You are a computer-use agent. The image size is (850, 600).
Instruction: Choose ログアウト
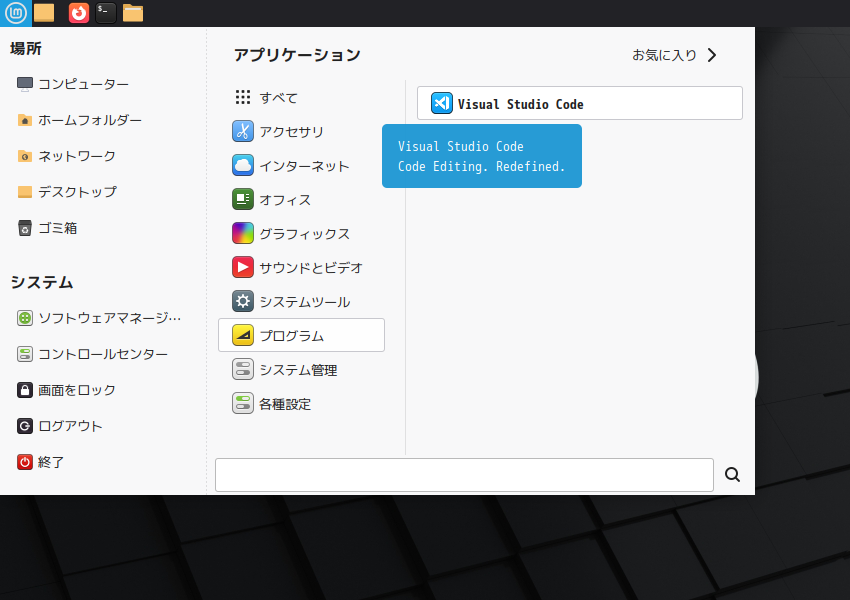[x=60, y=426]
